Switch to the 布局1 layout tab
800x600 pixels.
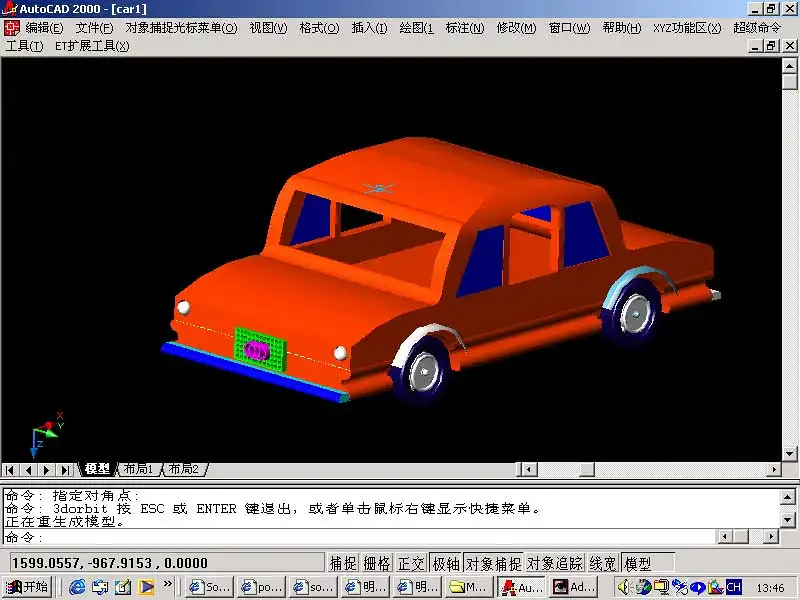pyautogui.click(x=137, y=469)
